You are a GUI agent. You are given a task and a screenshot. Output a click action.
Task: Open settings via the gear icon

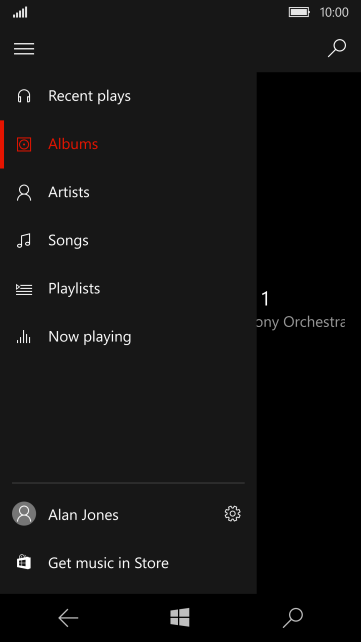click(x=232, y=514)
